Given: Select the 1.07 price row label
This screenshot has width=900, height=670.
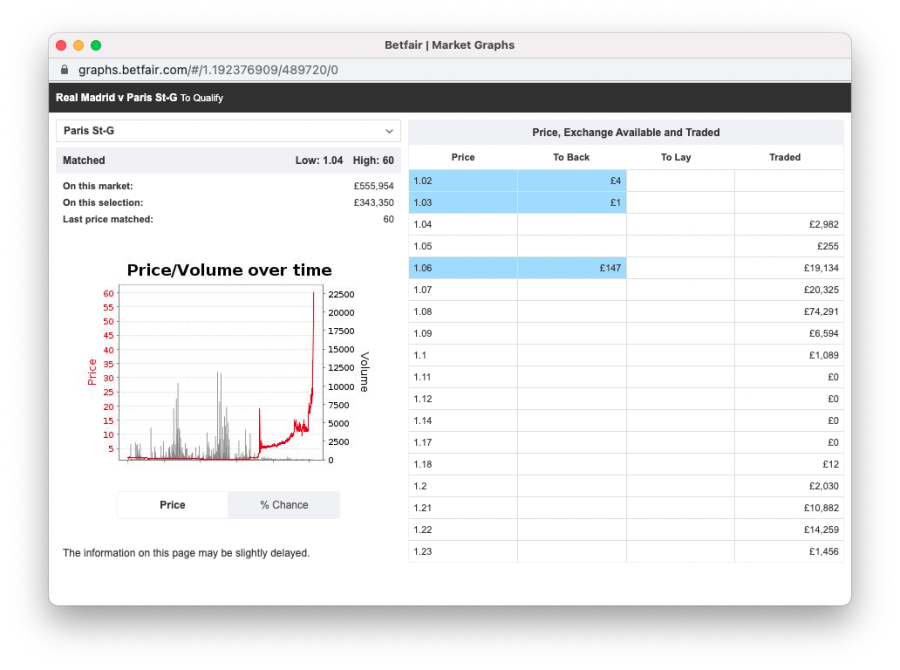Looking at the screenshot, I should pos(422,290).
